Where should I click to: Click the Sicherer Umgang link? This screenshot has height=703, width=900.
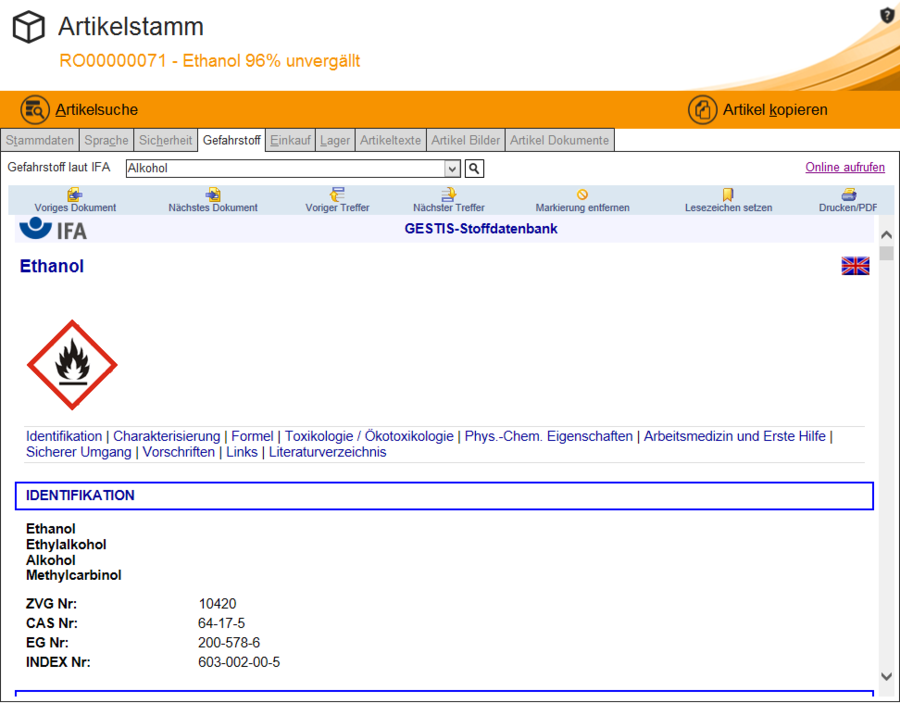coord(79,452)
